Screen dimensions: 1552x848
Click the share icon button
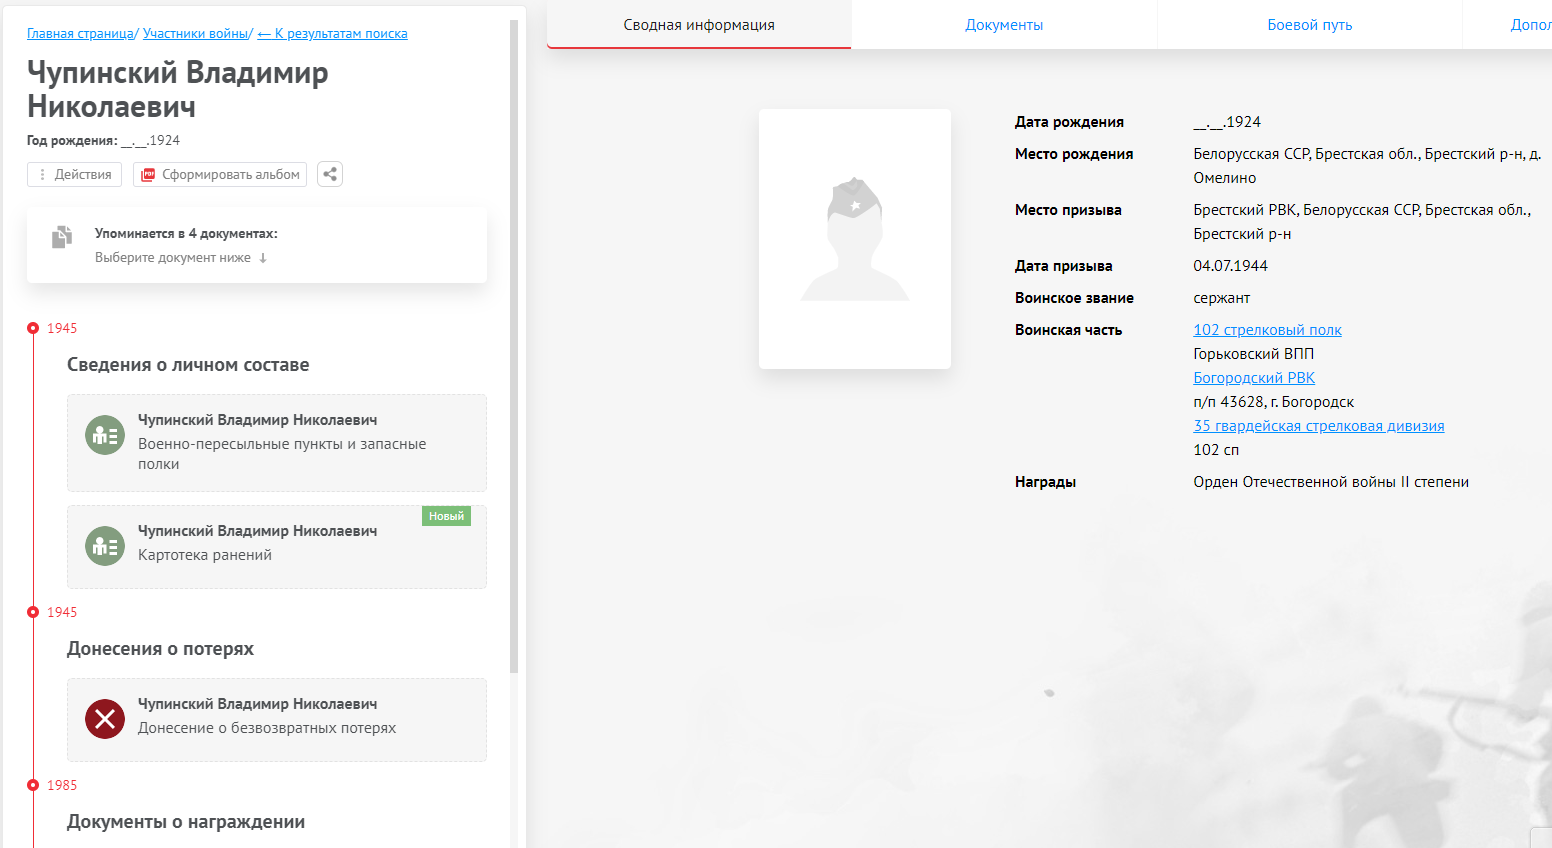tap(330, 174)
